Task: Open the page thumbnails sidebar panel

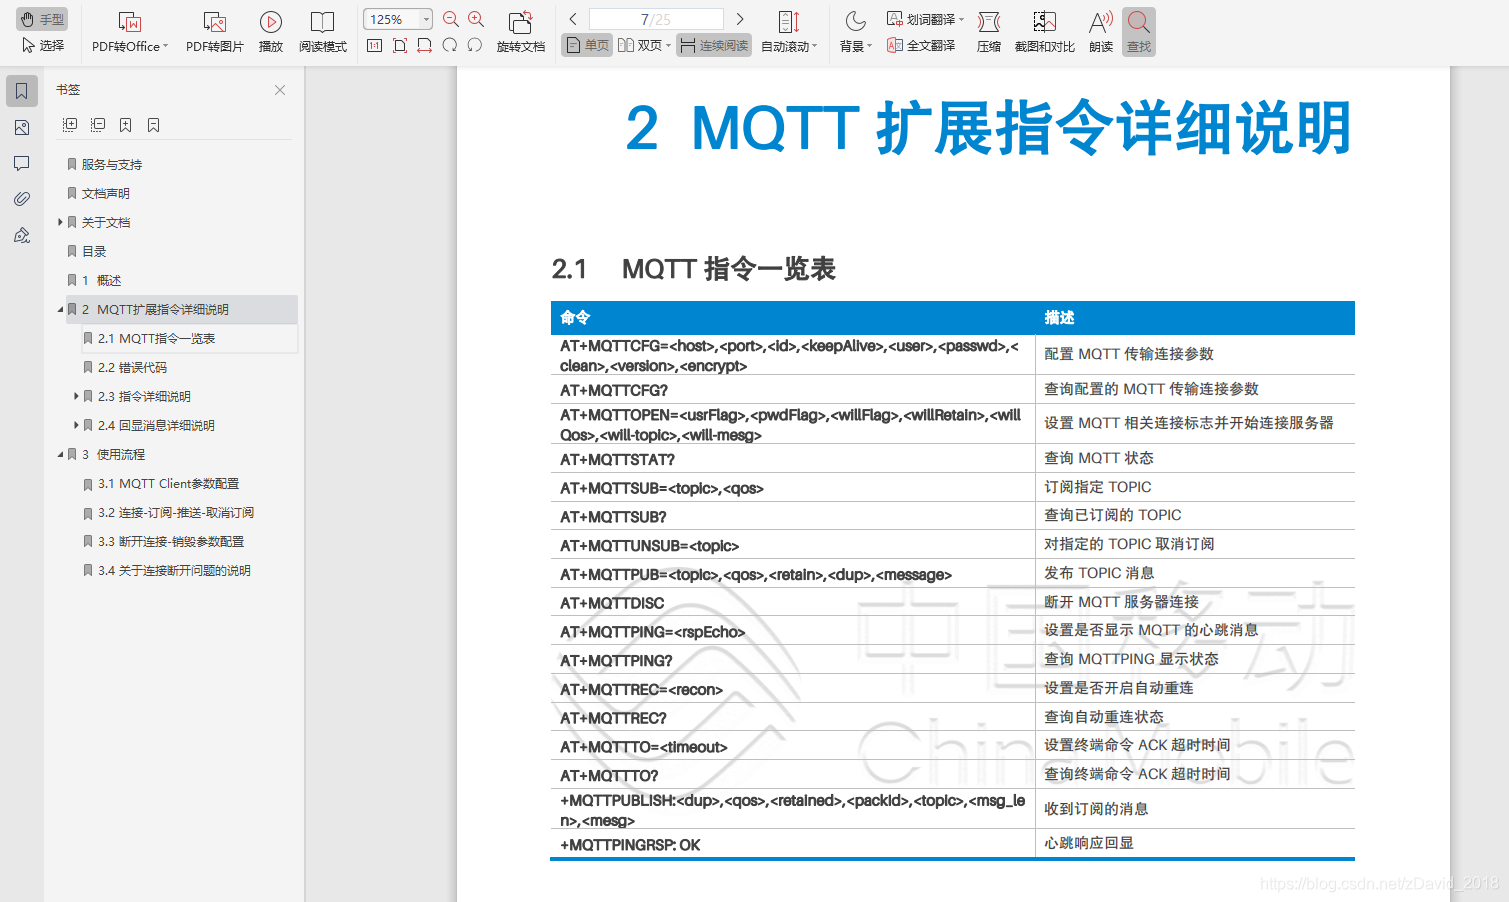Action: point(21,127)
